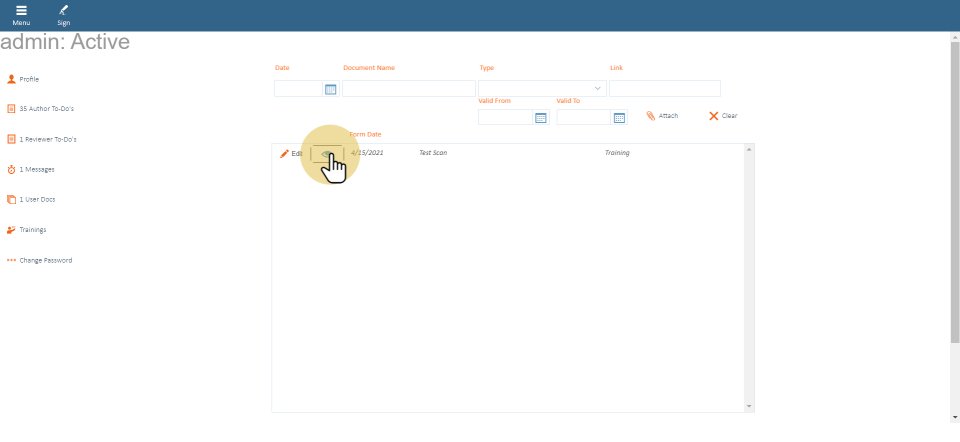Click the Clear X icon

click(714, 116)
